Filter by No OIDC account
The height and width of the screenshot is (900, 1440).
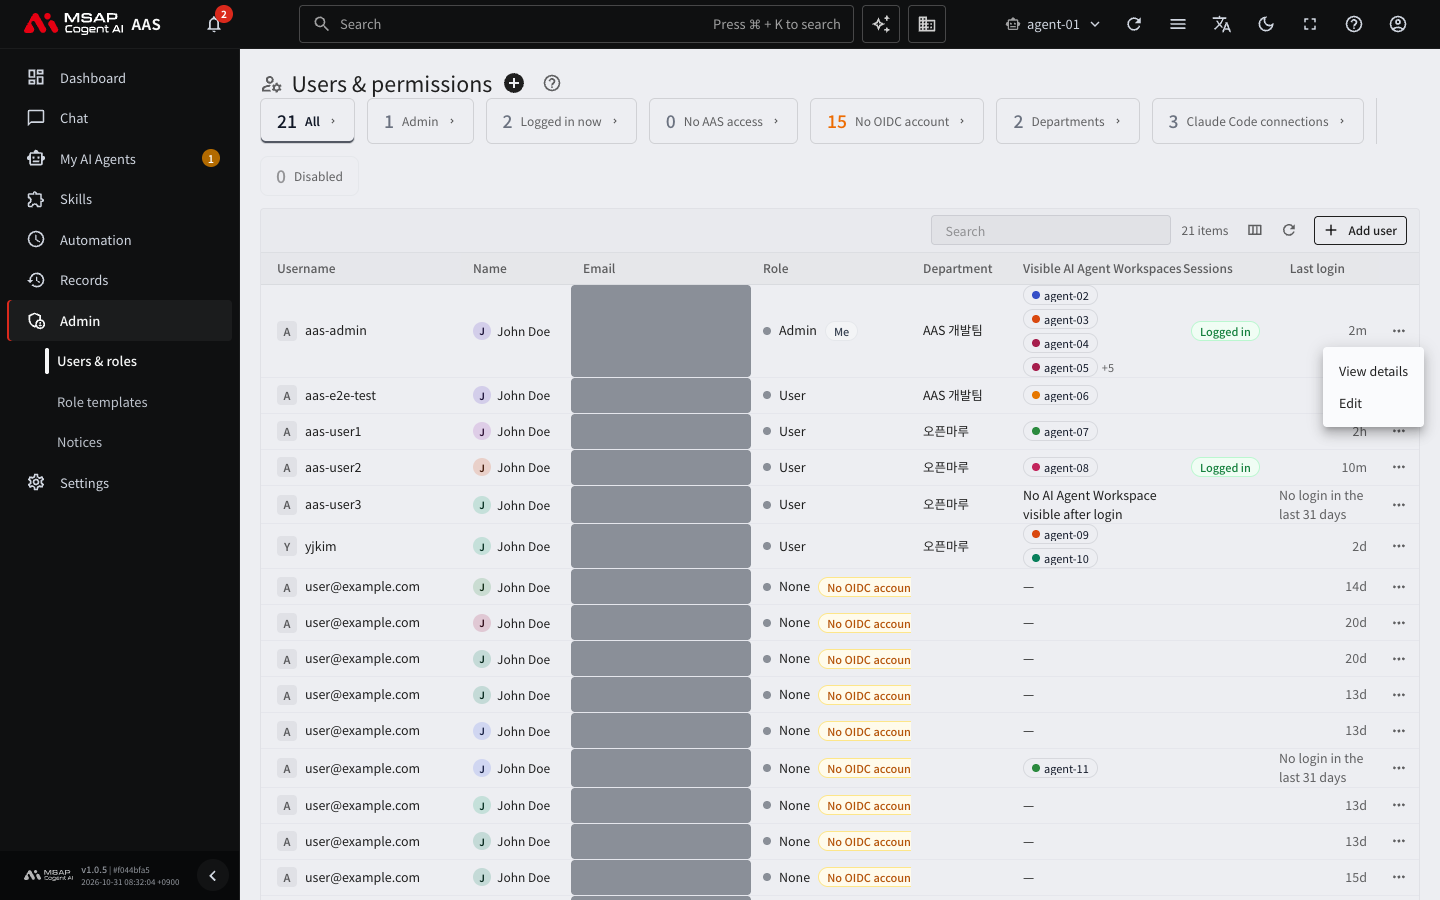pyautogui.click(x=897, y=121)
